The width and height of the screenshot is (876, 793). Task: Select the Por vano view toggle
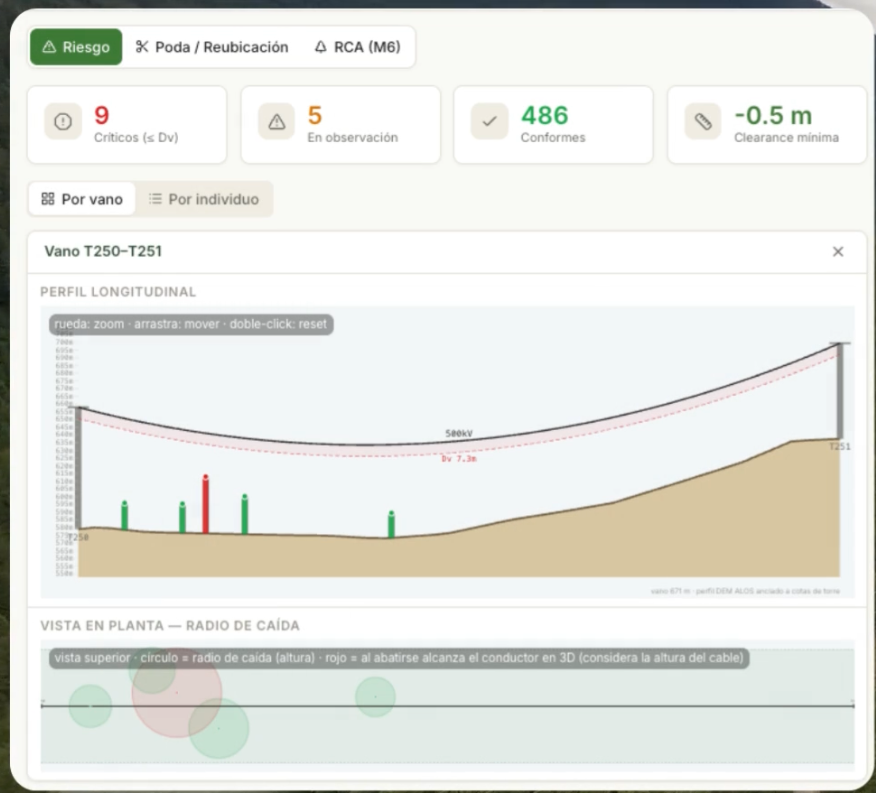tap(82, 199)
